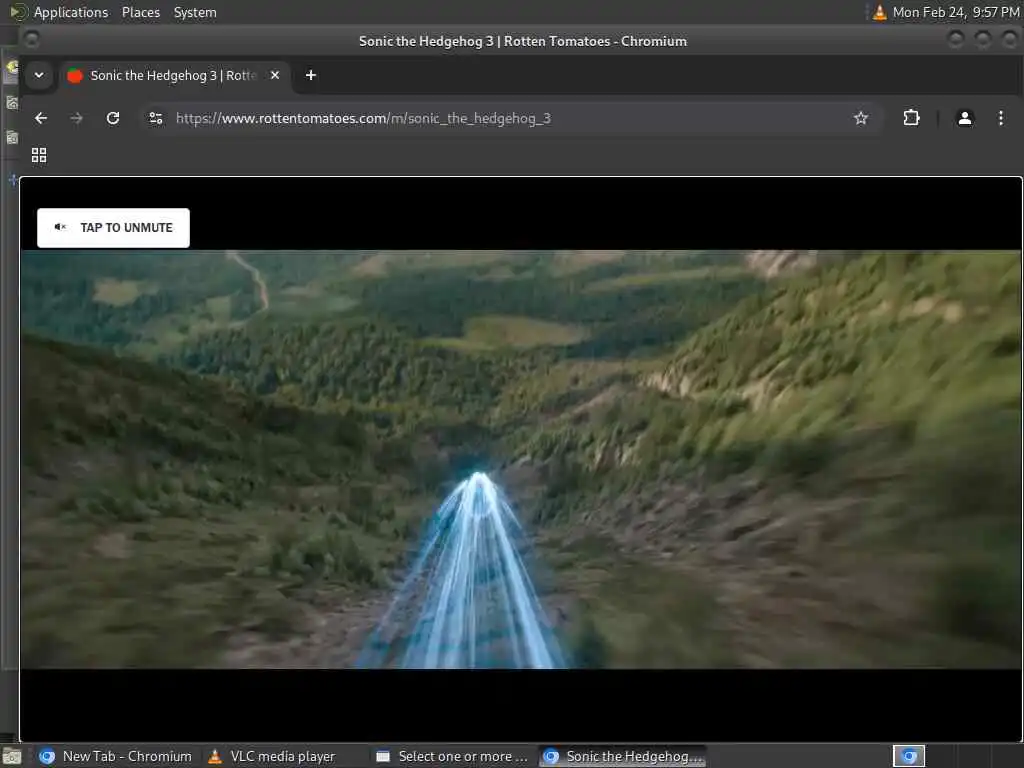The image size is (1024, 768).
Task: Reload the Rotten Tomatoes page
Action: (x=113, y=118)
